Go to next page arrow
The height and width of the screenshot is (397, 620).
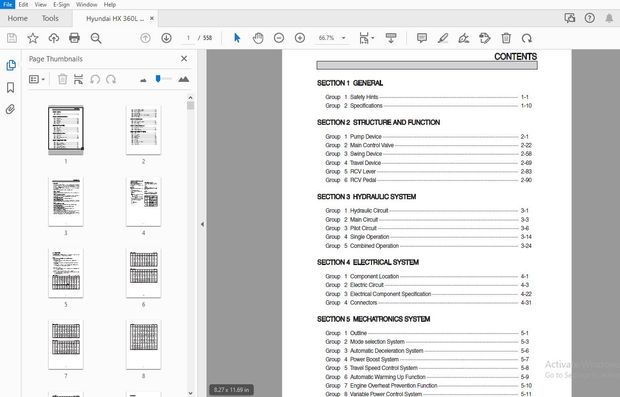(166, 38)
